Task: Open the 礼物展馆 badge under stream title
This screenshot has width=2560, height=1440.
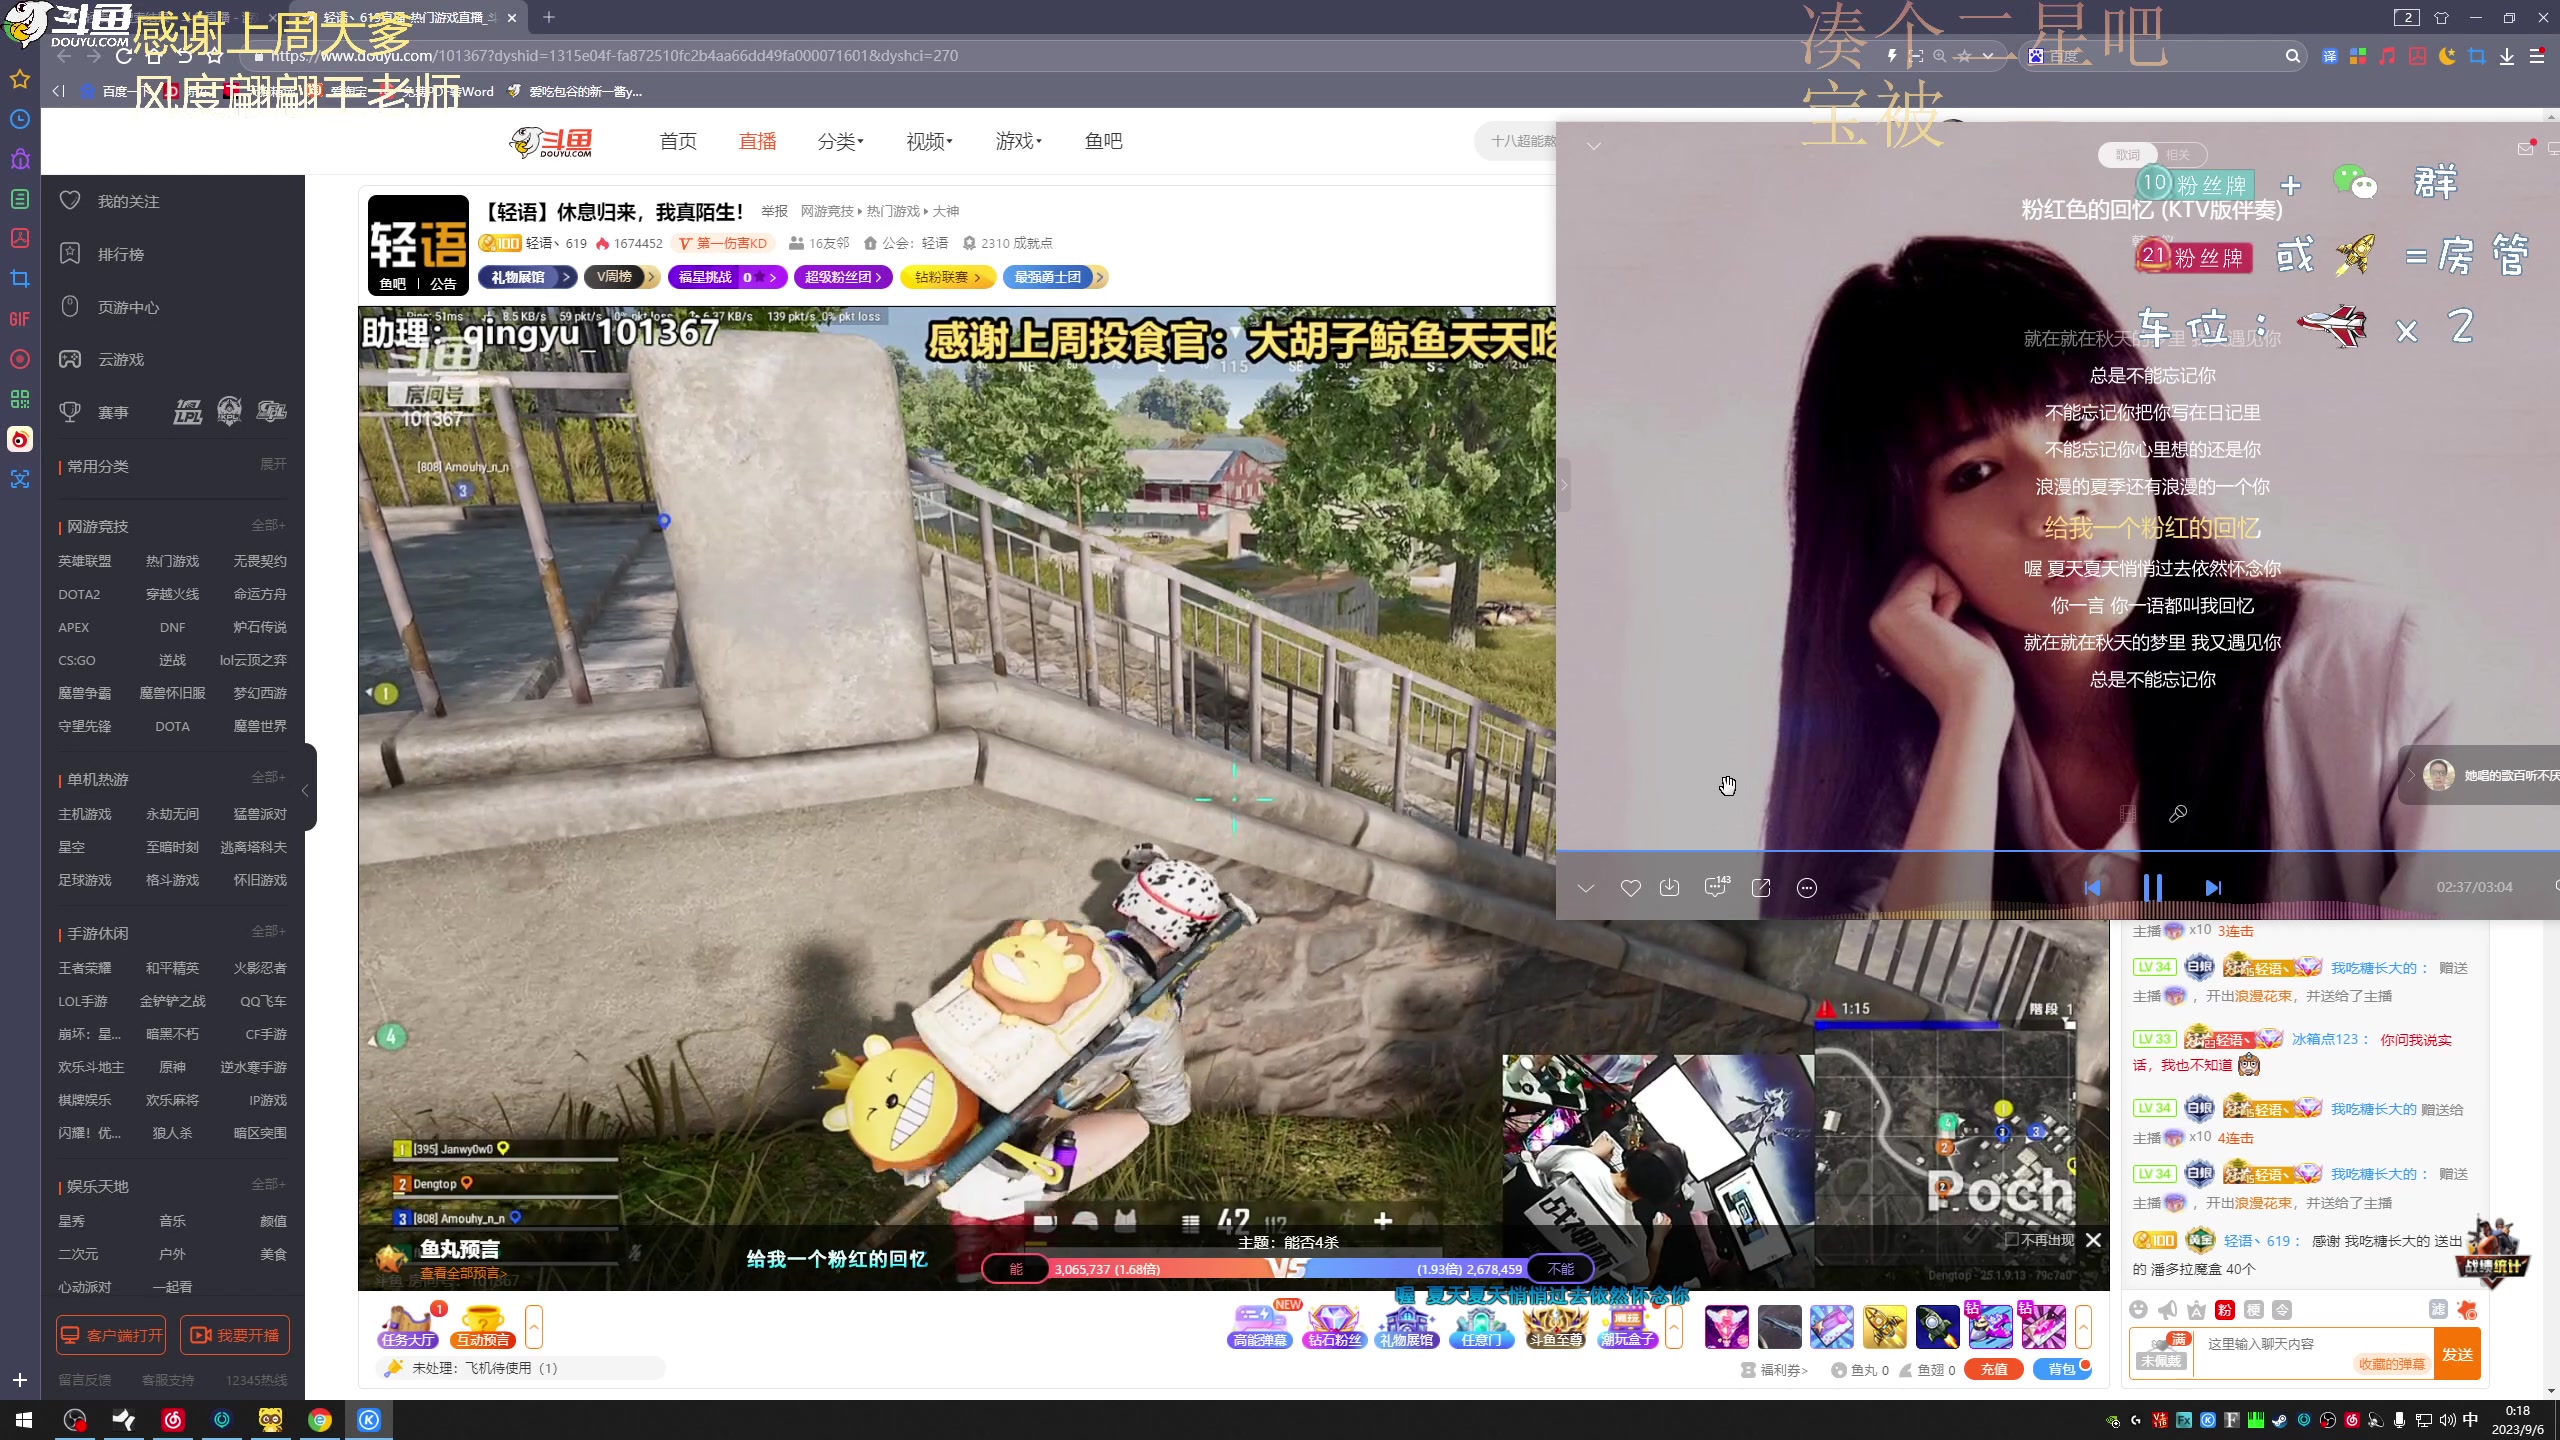Action: click(527, 277)
